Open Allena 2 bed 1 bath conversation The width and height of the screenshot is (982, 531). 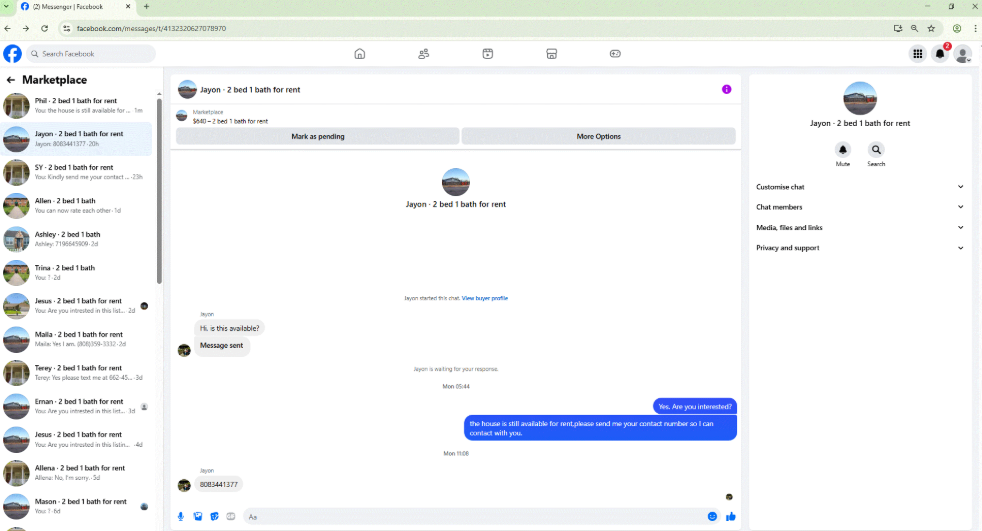[x=76, y=473]
